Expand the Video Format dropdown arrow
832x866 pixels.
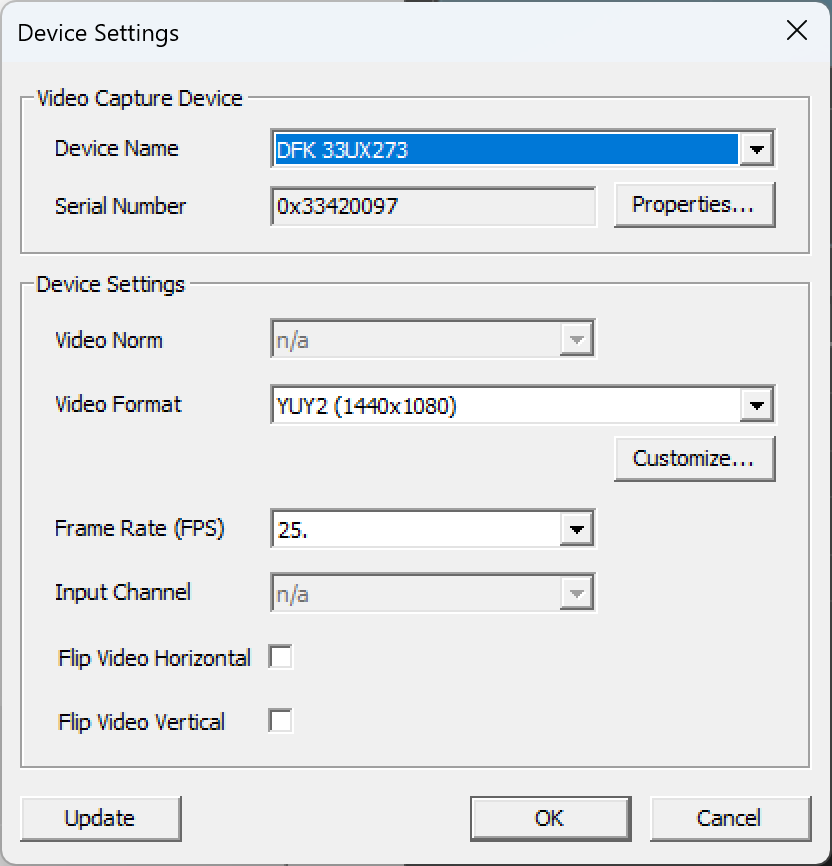pyautogui.click(x=756, y=405)
